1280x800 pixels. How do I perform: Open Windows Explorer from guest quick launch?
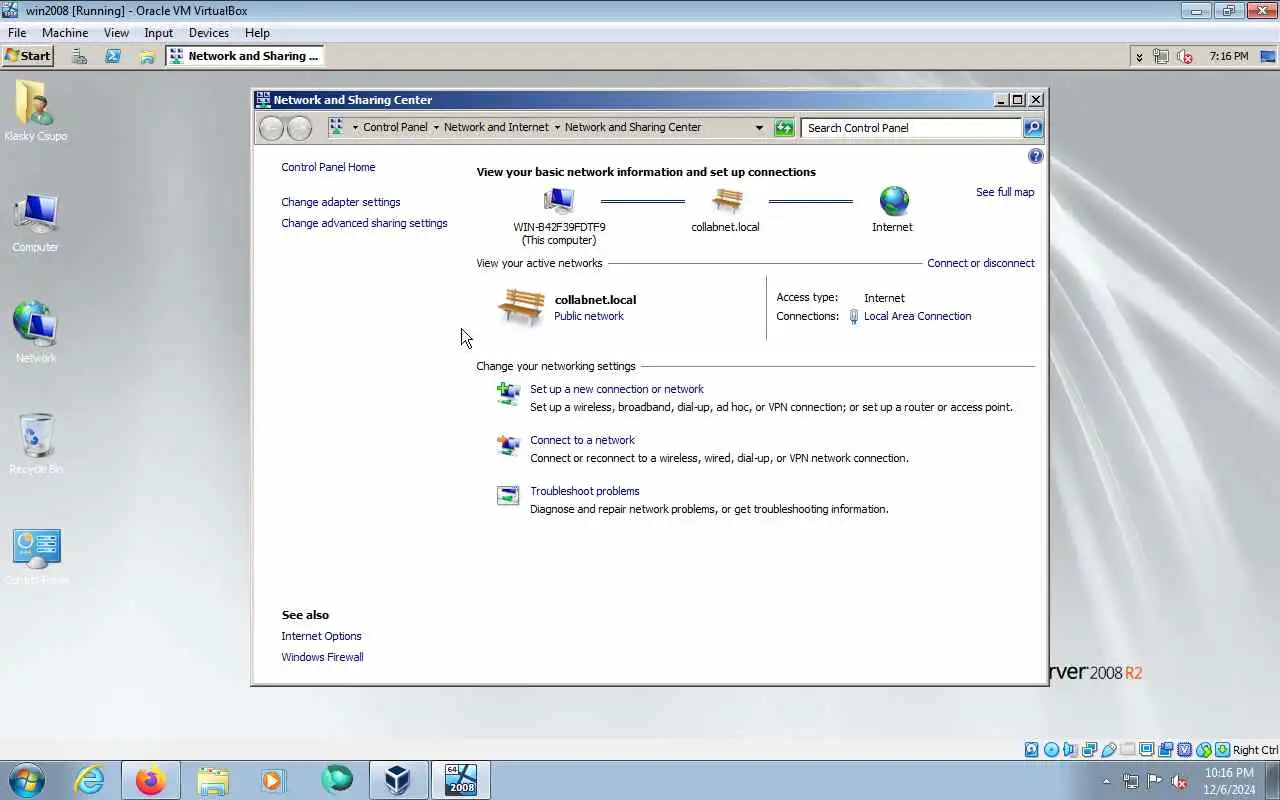tap(147, 56)
